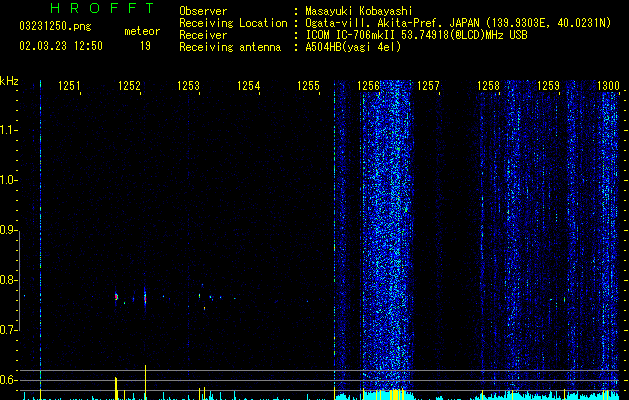The image size is (629, 400).
Task: Click the 1254 time marker
Action: point(249,85)
